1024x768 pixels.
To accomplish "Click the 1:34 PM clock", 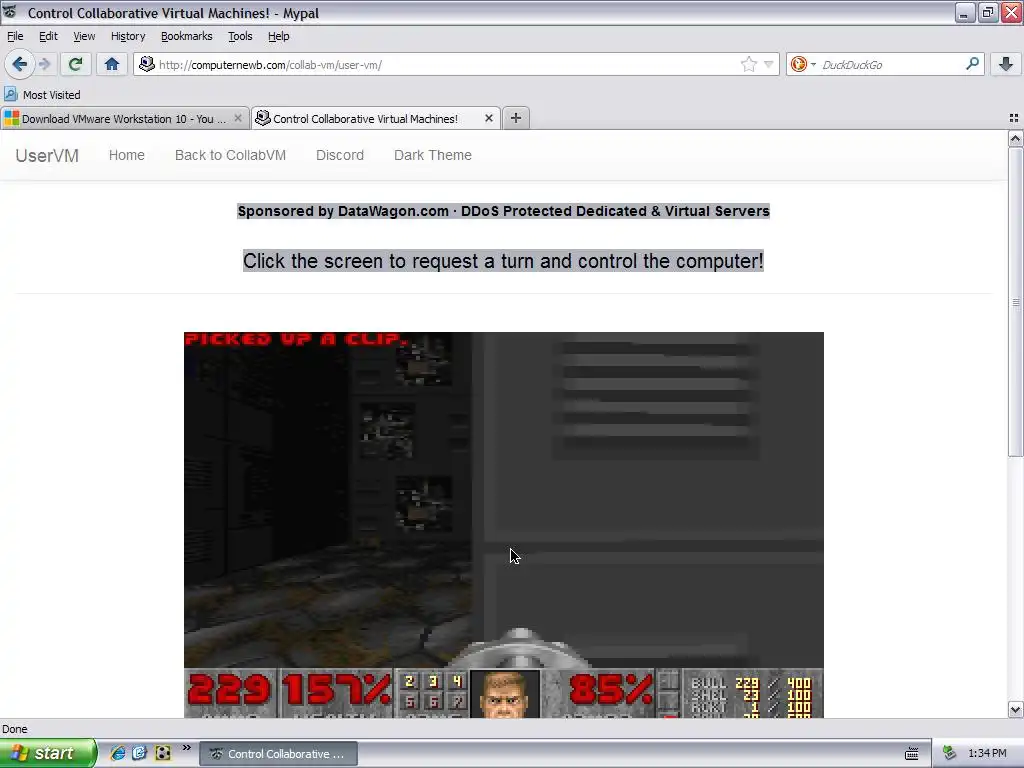I will [987, 754].
